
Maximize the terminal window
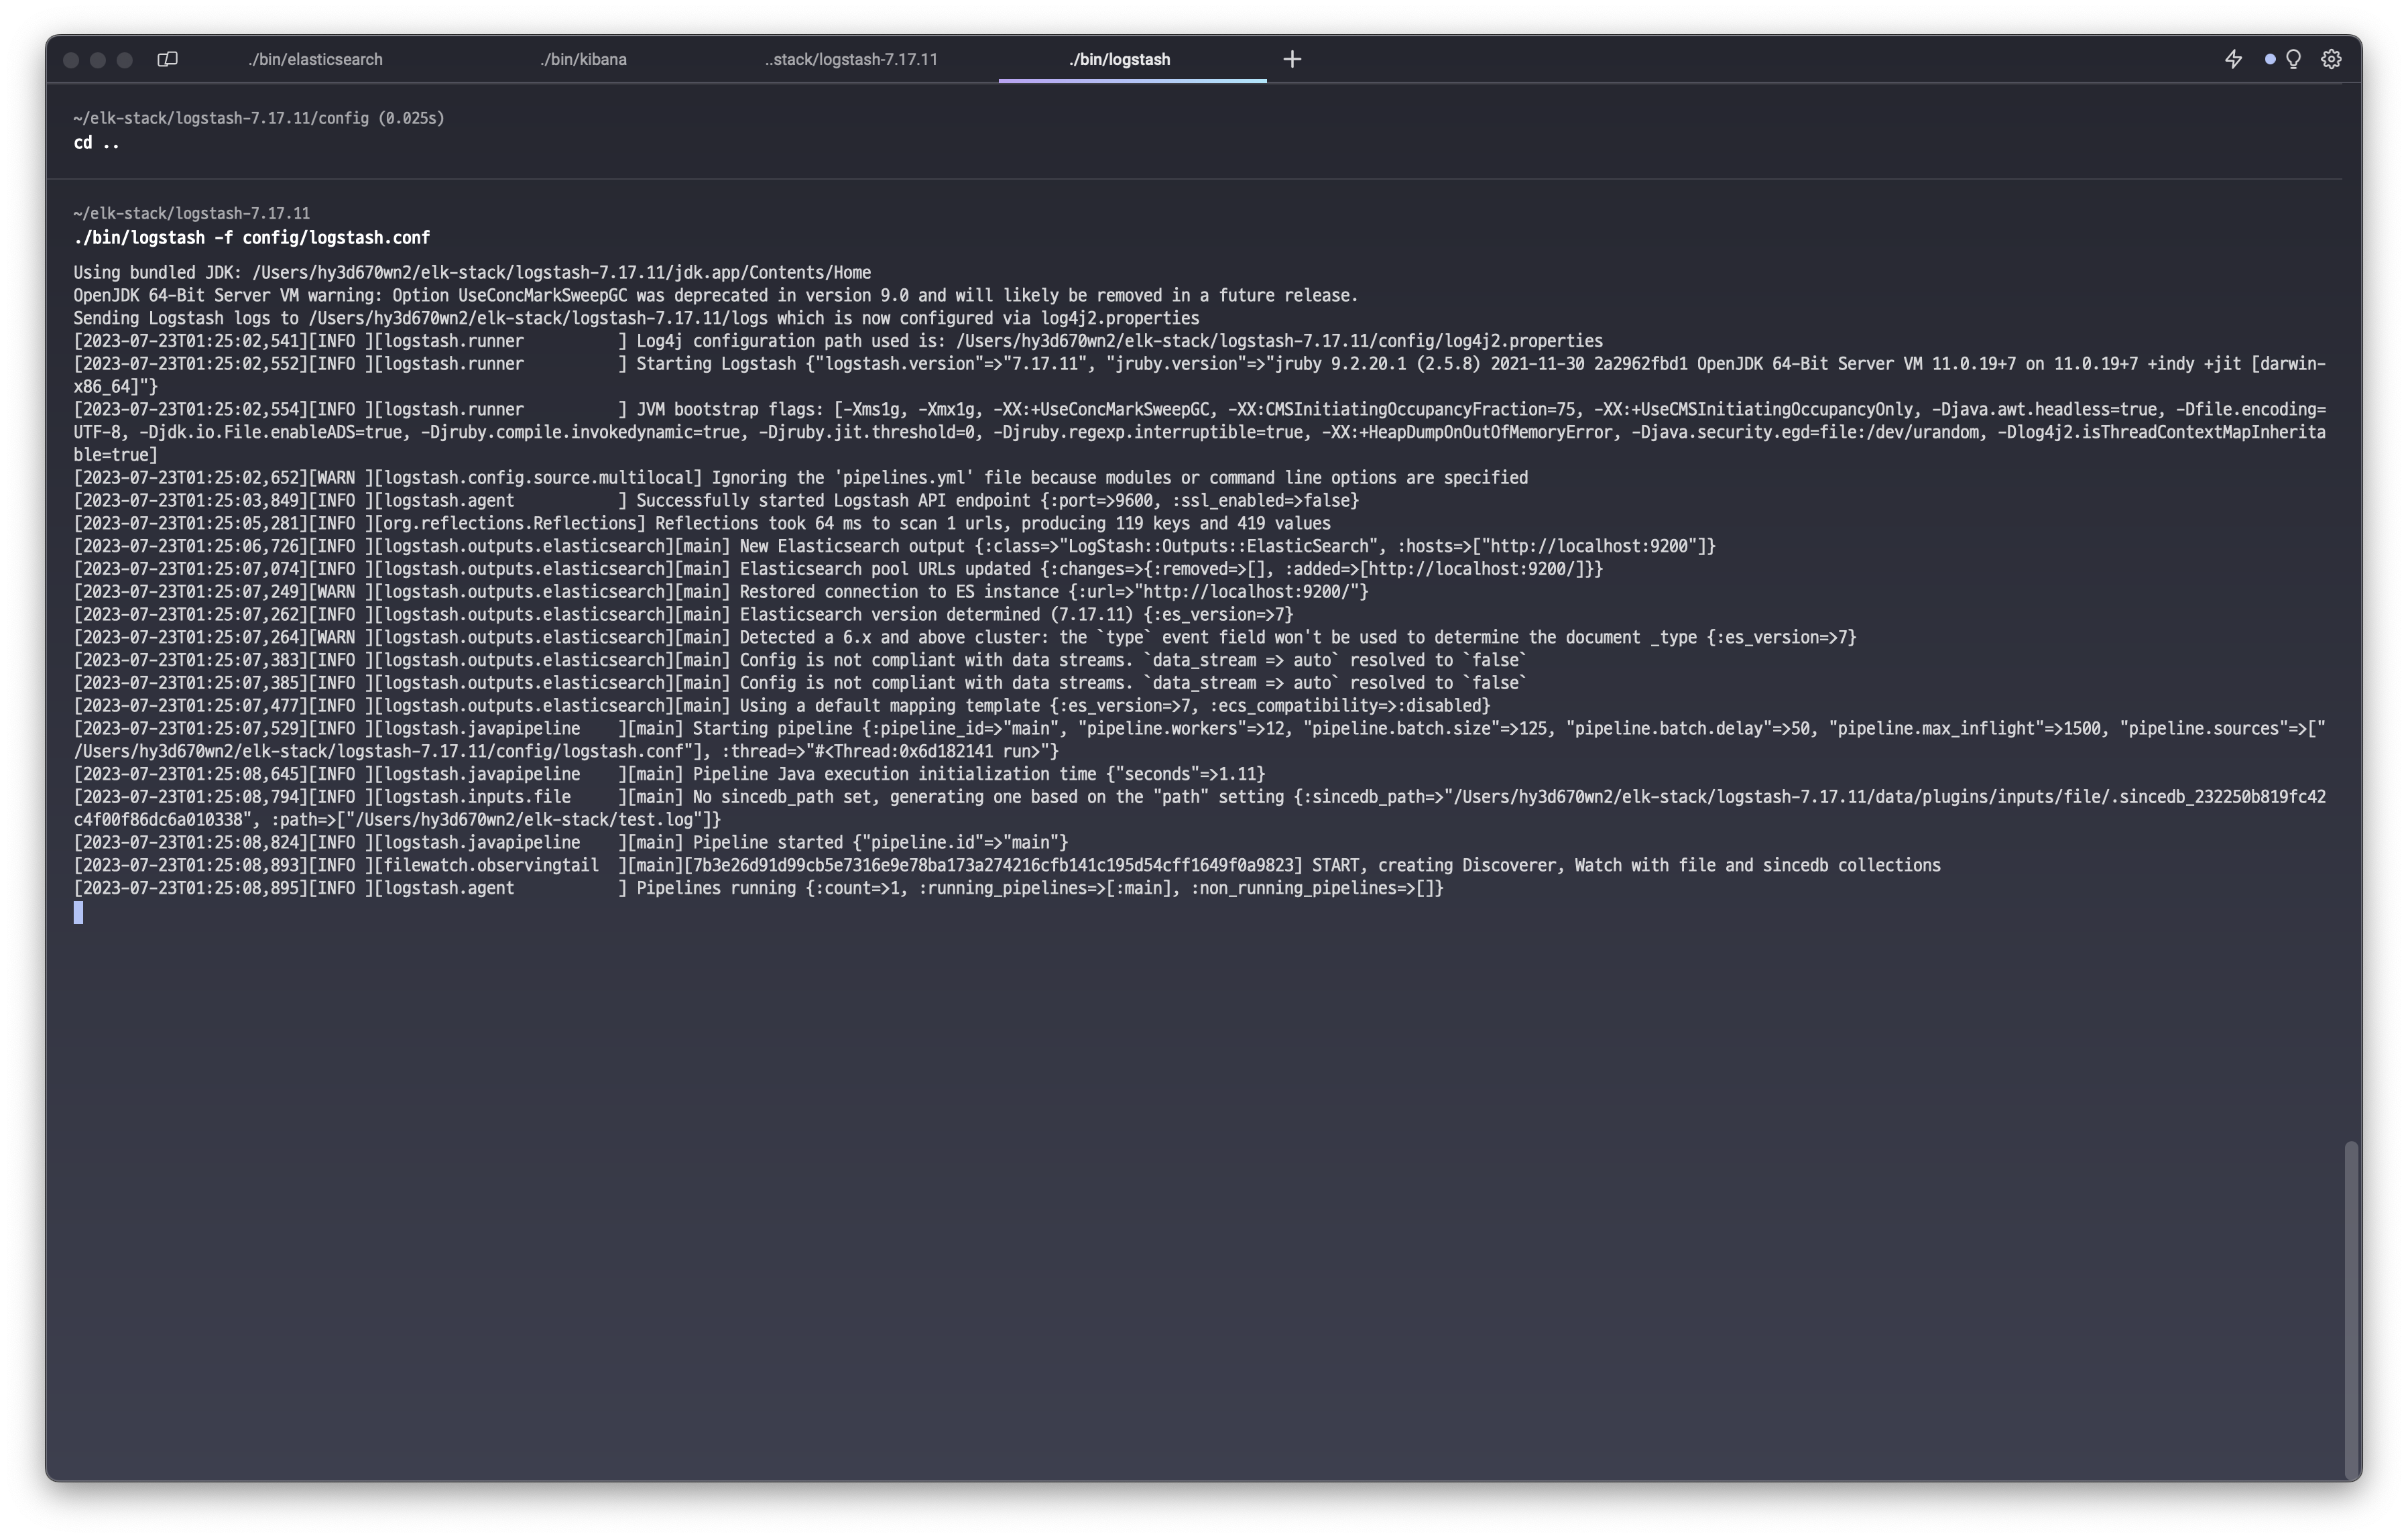point(125,60)
